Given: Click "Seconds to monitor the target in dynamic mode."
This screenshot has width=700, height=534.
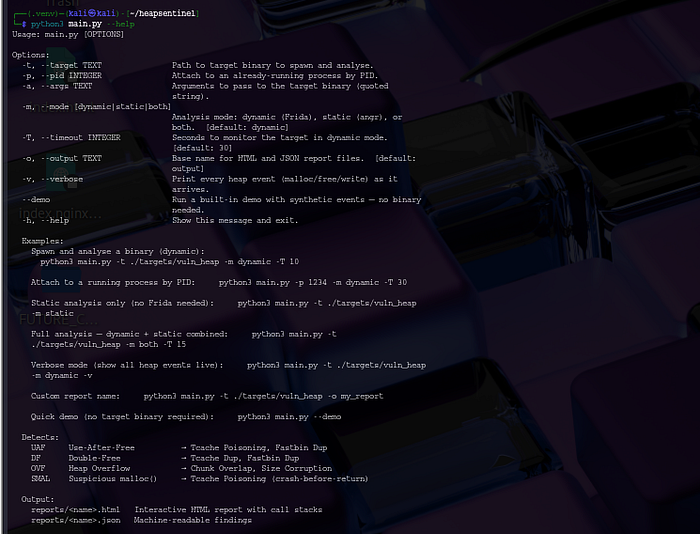Looking at the screenshot, I should coord(279,138).
